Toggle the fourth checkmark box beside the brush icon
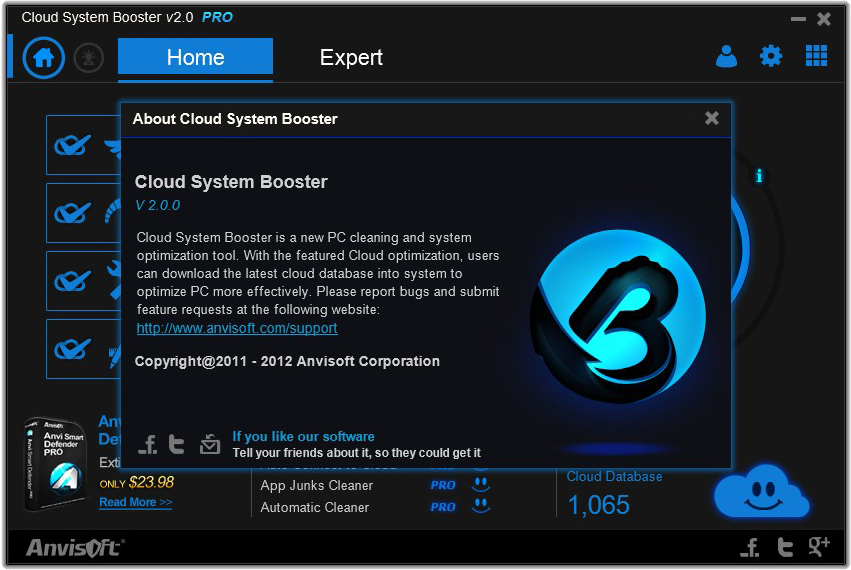 pos(72,349)
